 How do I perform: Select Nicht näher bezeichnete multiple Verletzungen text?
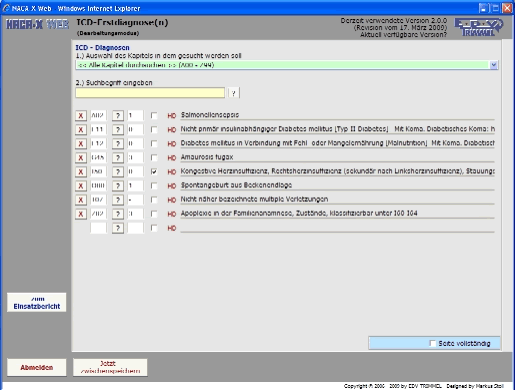coord(254,199)
